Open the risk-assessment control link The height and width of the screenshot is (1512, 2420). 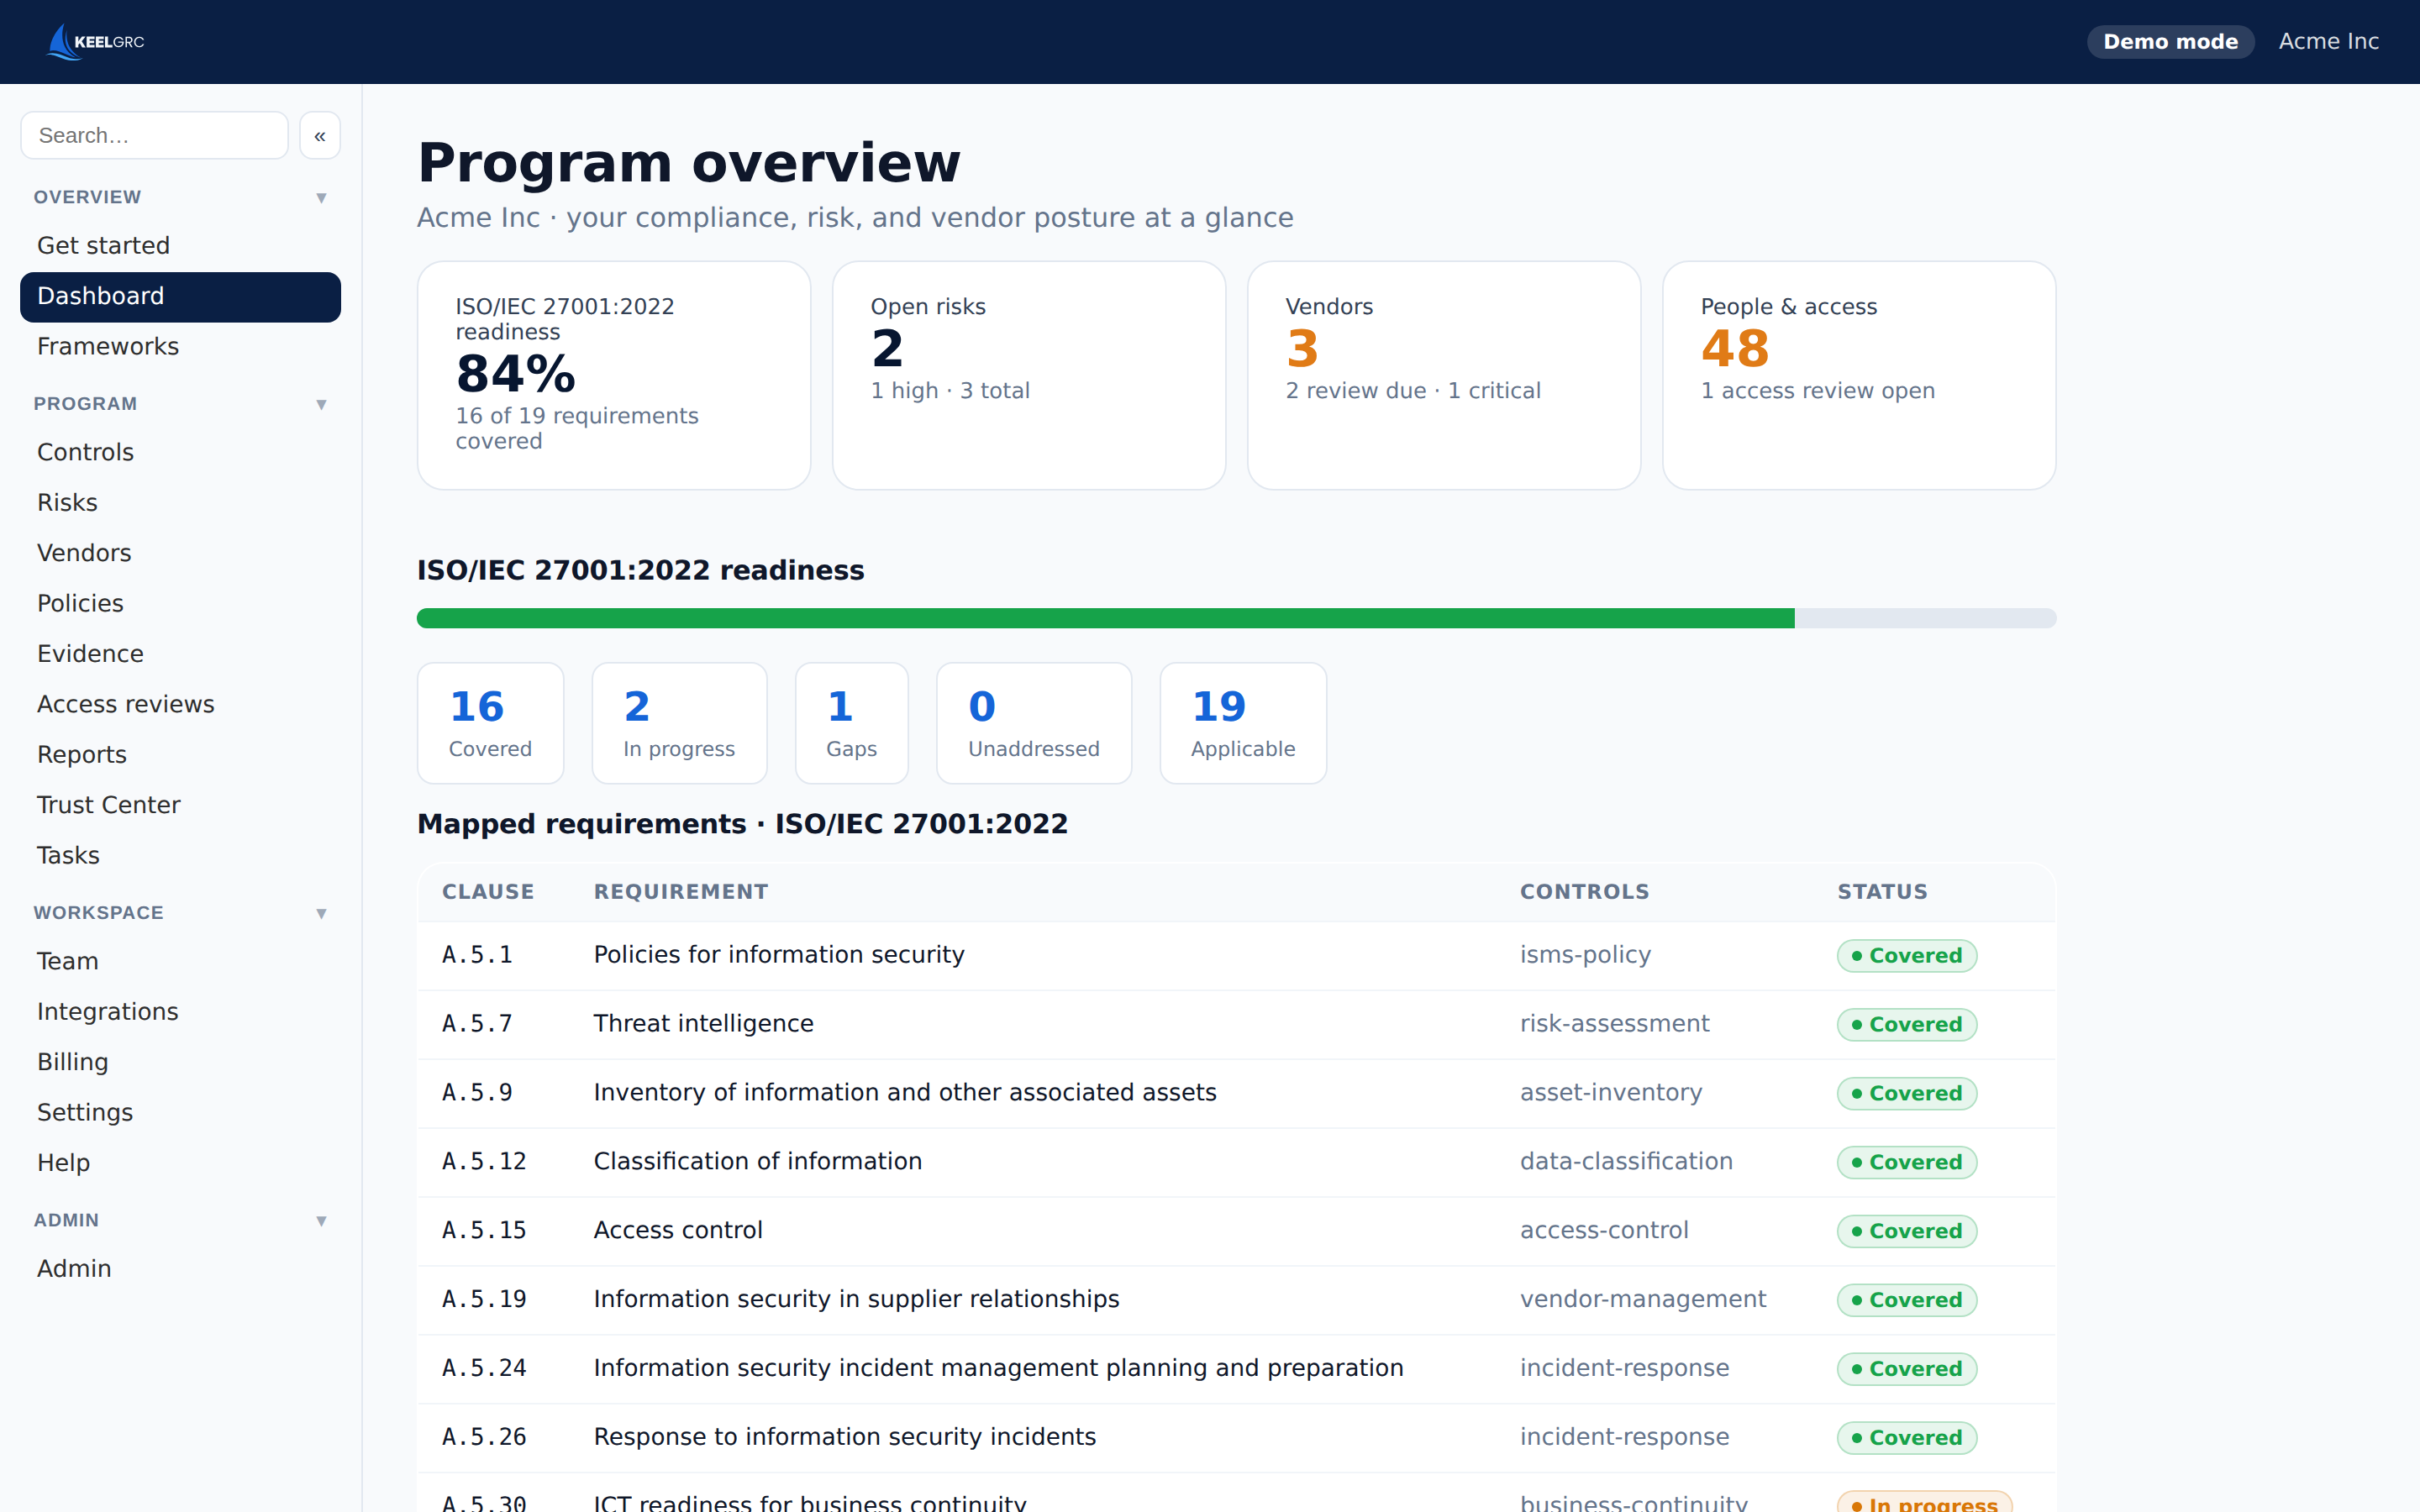(1615, 1024)
